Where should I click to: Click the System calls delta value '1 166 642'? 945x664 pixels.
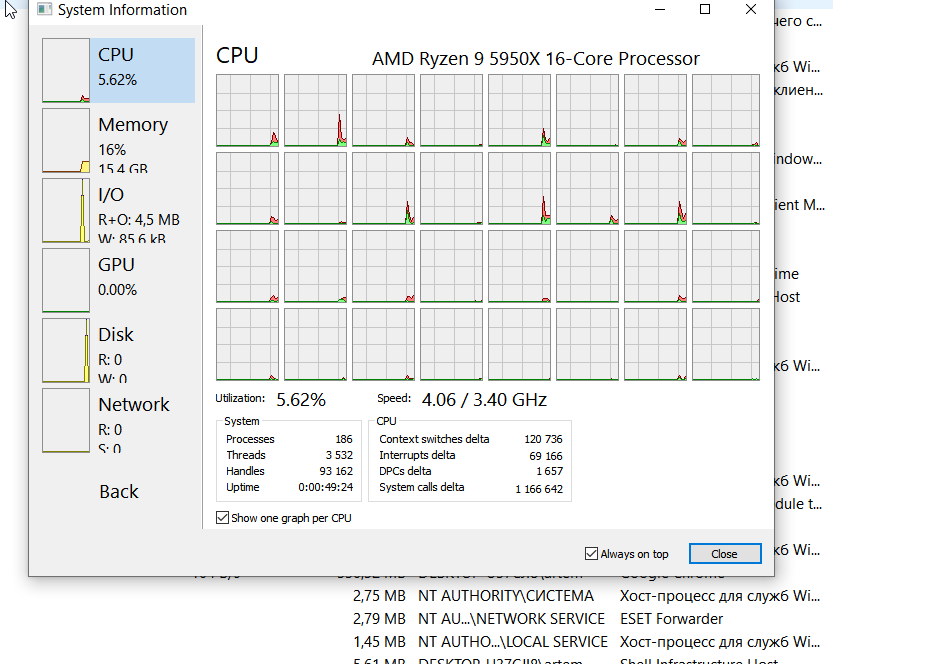pos(539,489)
